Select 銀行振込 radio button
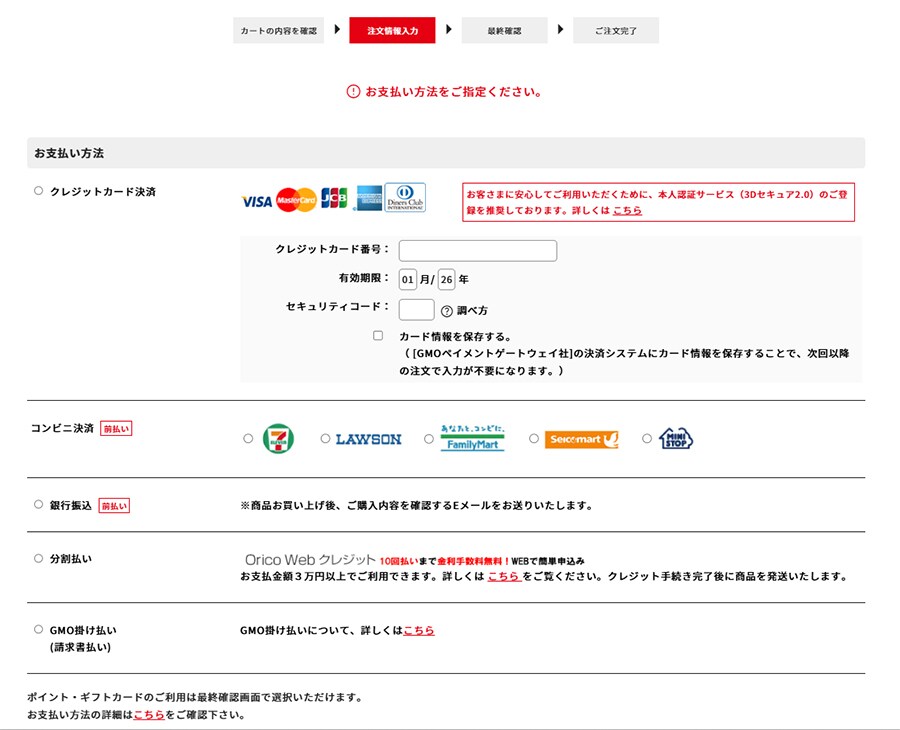900x730 pixels. (38, 504)
